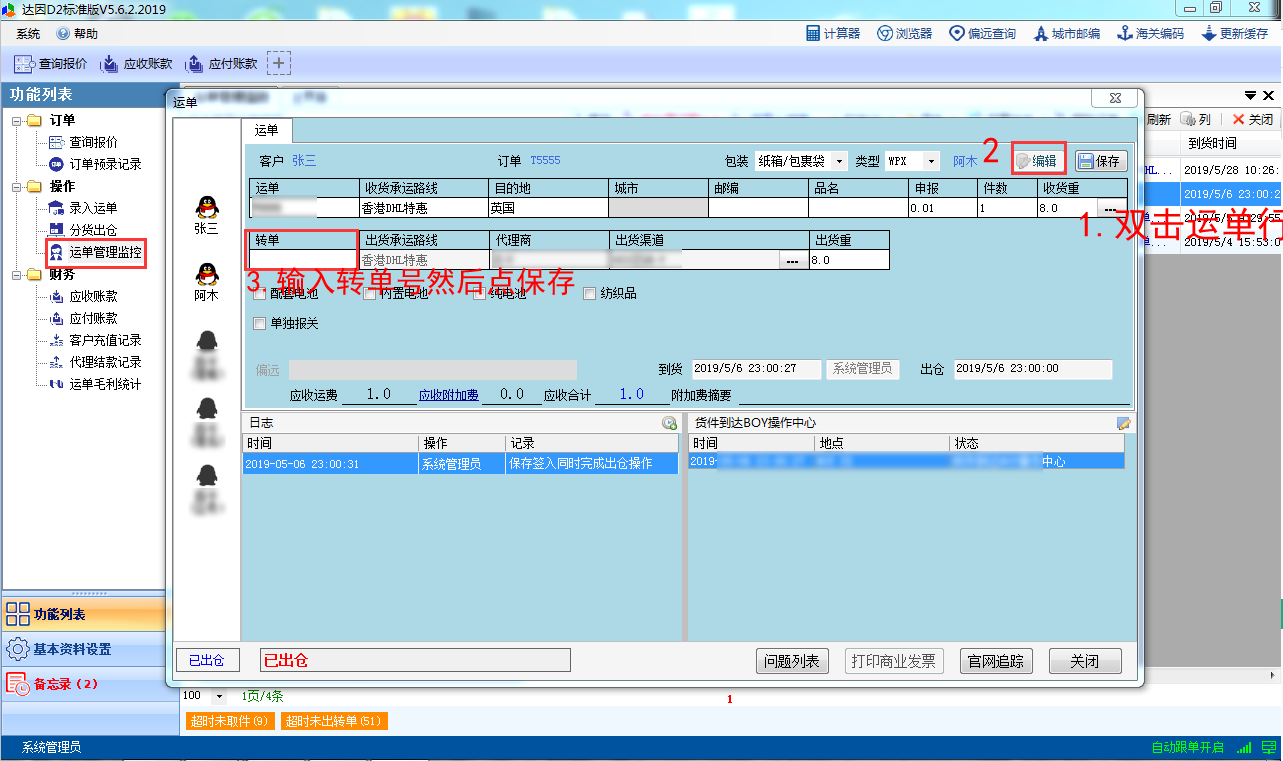Screen dimensions: 1283x761
Task: Collapse the 财务 tree folder
Action: (x=17, y=274)
